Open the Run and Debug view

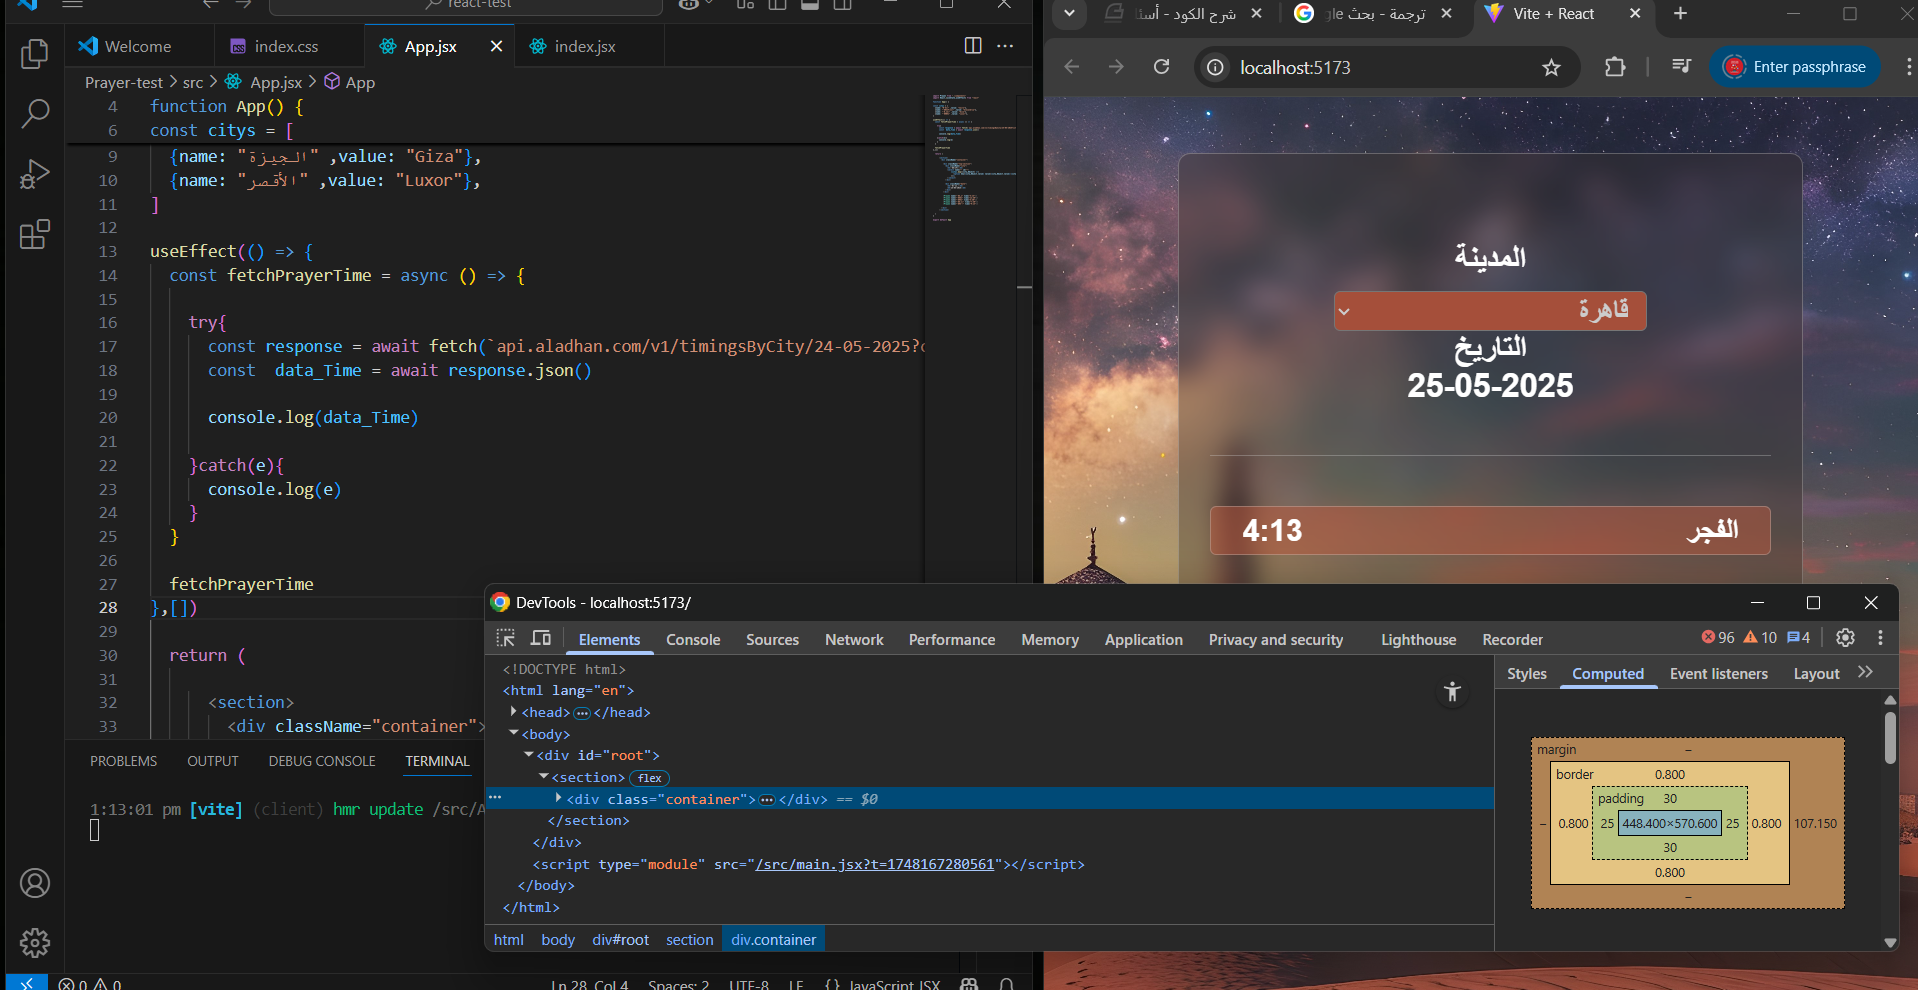point(35,175)
